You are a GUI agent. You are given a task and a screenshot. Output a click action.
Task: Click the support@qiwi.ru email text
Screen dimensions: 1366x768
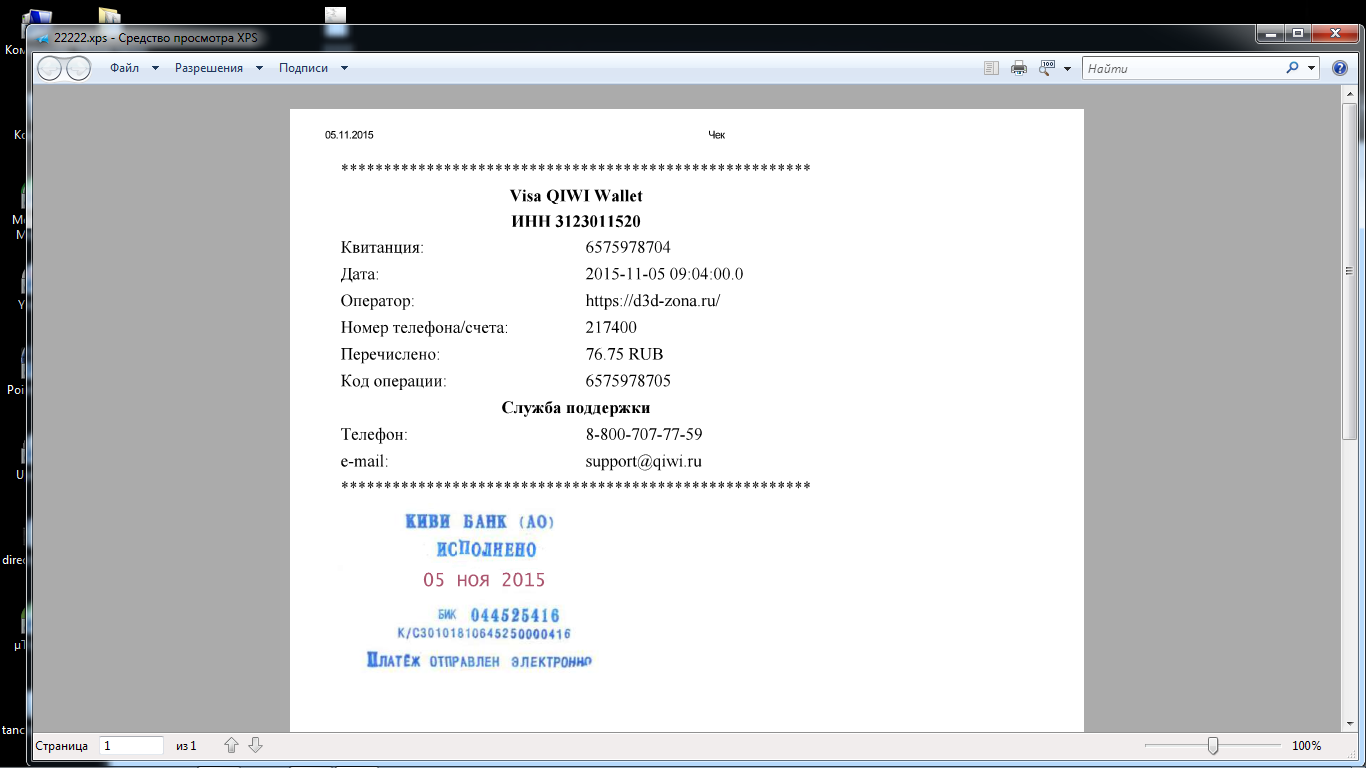pyautogui.click(x=643, y=462)
